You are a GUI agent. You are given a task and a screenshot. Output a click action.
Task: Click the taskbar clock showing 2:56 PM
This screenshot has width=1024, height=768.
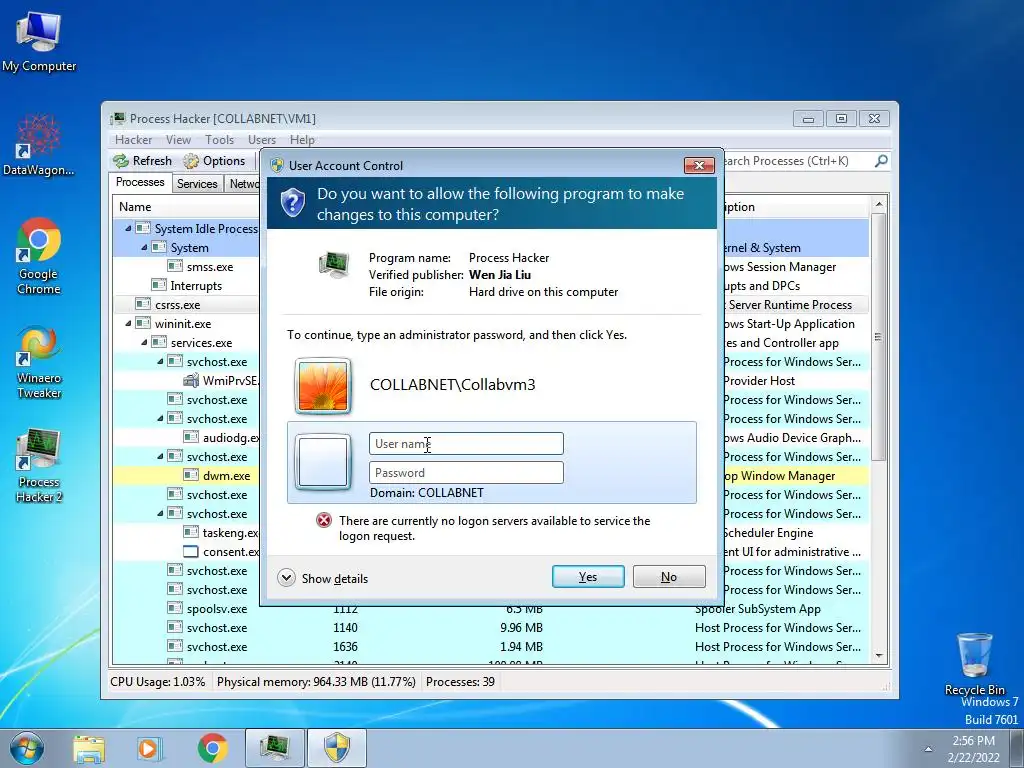(974, 749)
